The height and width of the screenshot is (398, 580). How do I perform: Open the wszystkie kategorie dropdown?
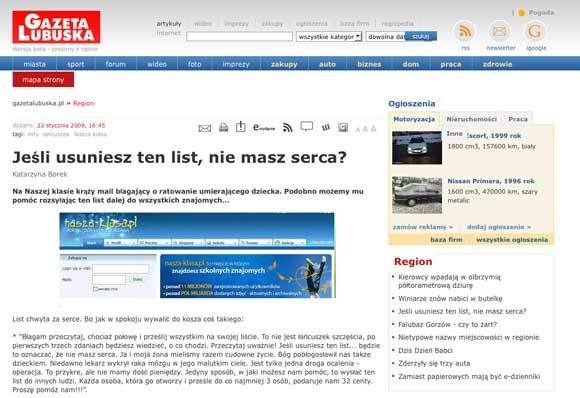329,37
